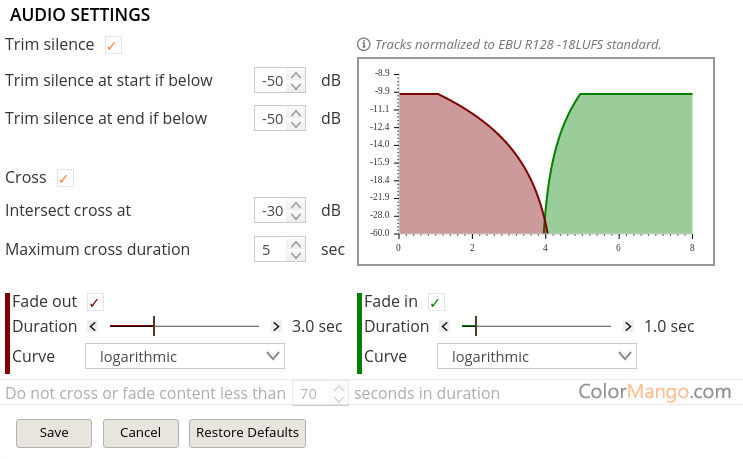This screenshot has width=743, height=459.
Task: Toggle the Trim silence checkbox
Action: [112, 45]
